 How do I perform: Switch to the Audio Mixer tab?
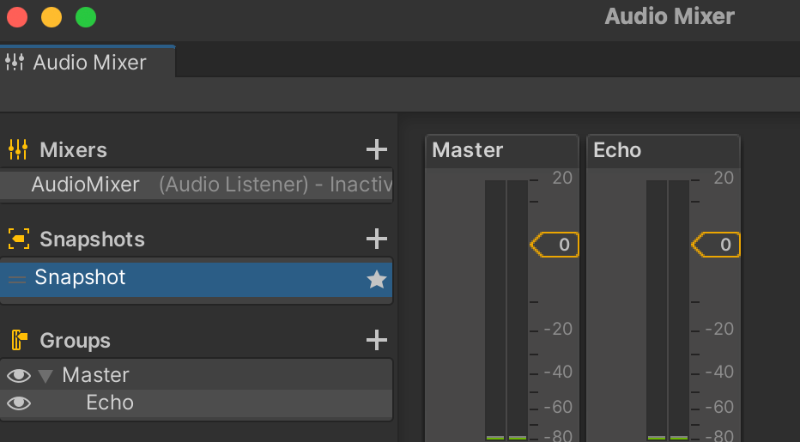coord(89,62)
